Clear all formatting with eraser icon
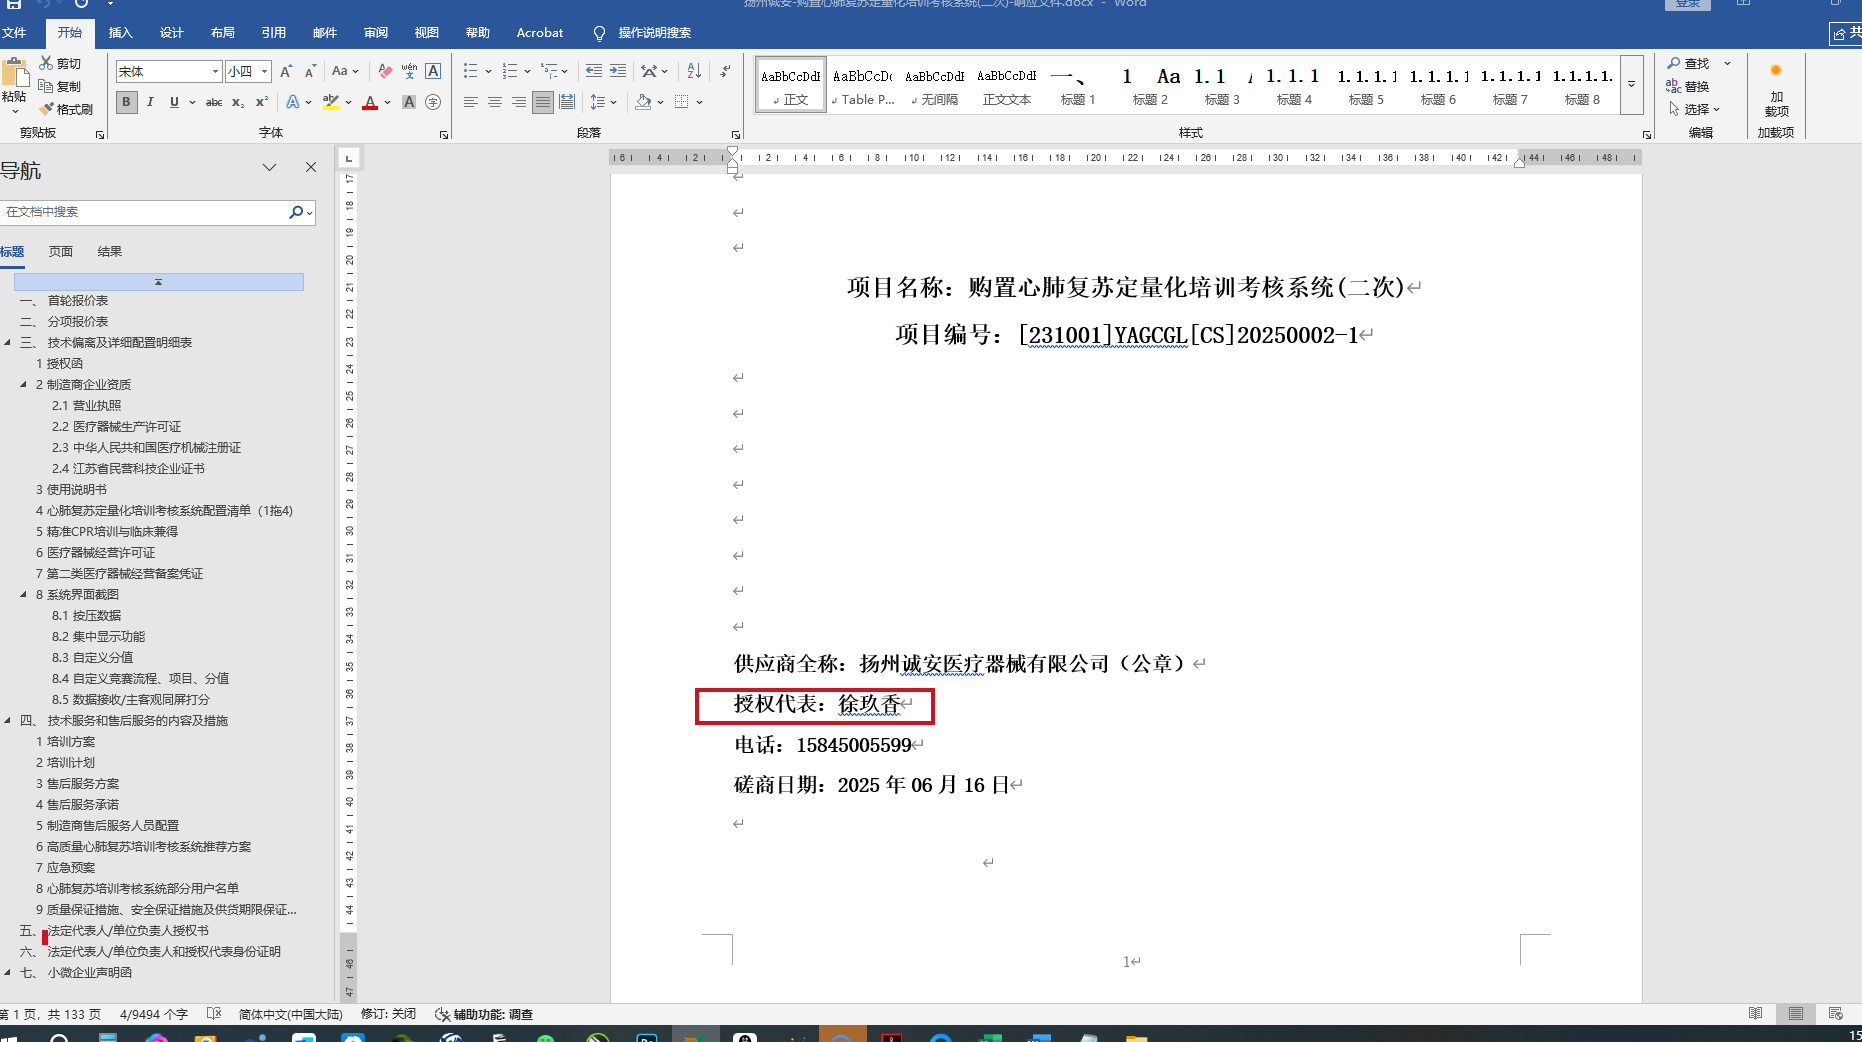 (385, 71)
